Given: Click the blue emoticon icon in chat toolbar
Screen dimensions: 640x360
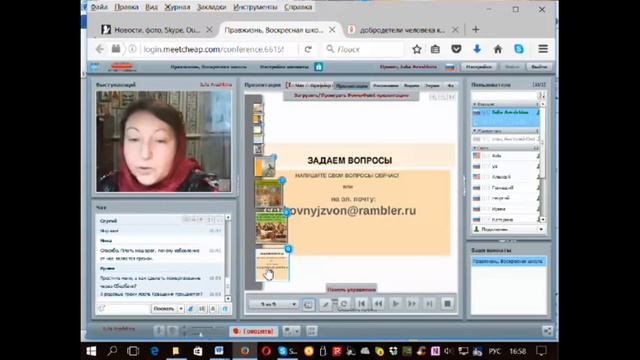Looking at the screenshot, I should pyautogui.click(x=190, y=309).
